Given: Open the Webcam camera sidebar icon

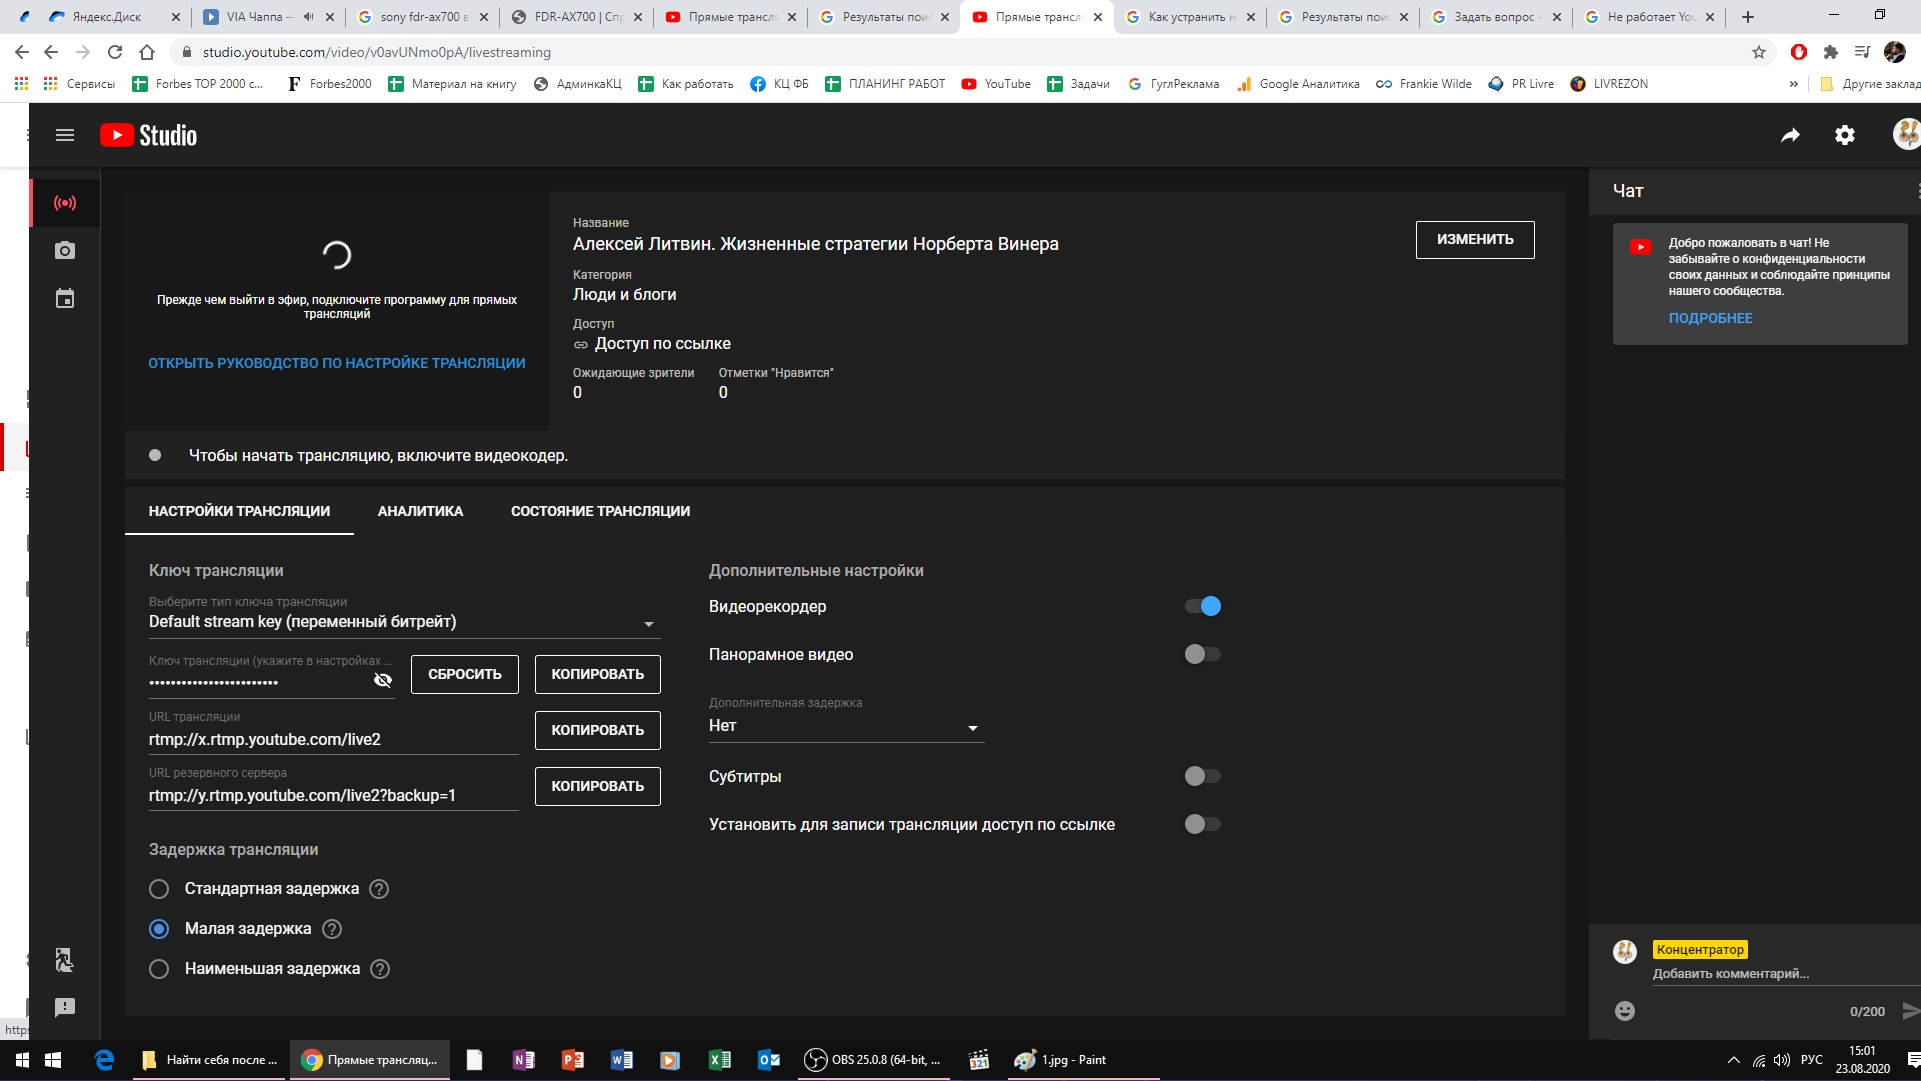Looking at the screenshot, I should (65, 250).
